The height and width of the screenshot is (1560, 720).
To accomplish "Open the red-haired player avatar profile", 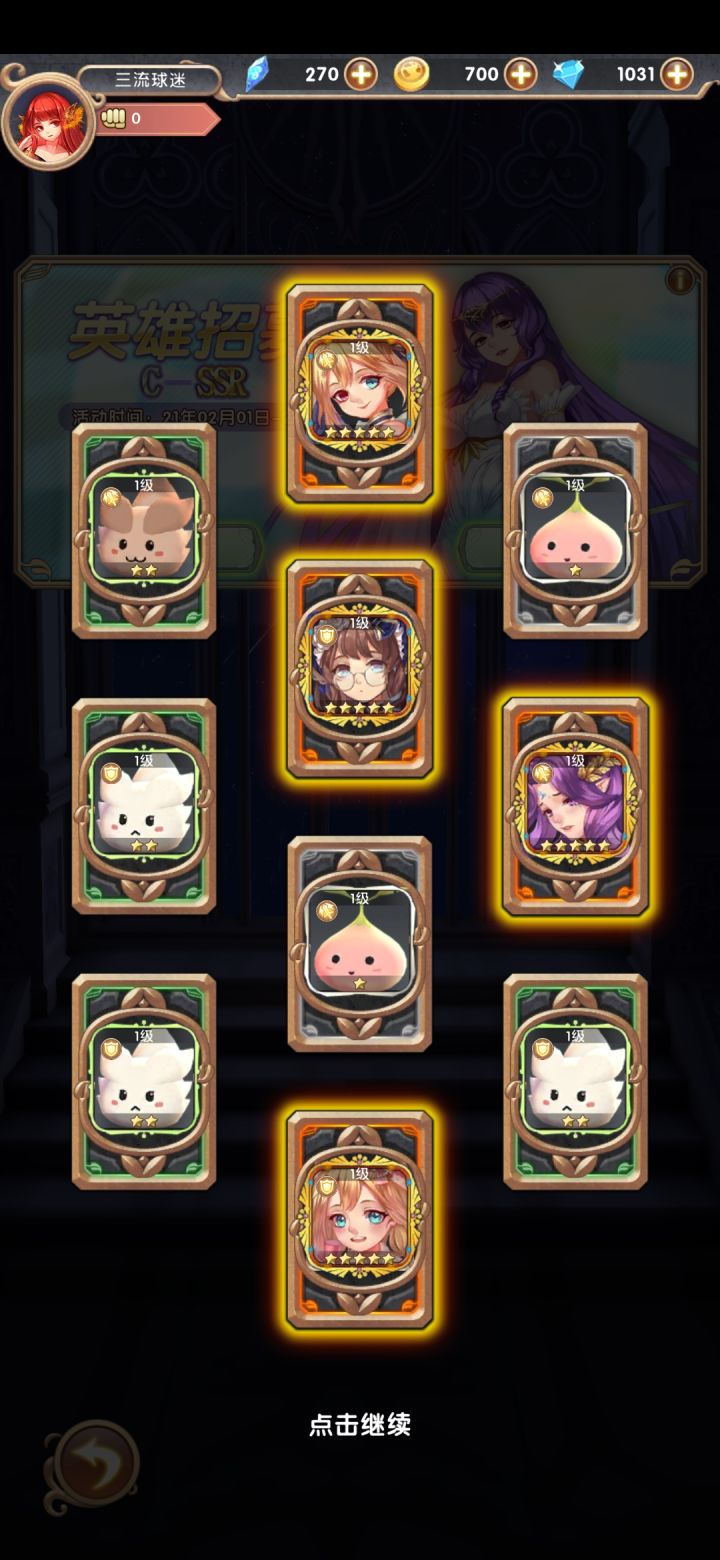I will 48,121.
